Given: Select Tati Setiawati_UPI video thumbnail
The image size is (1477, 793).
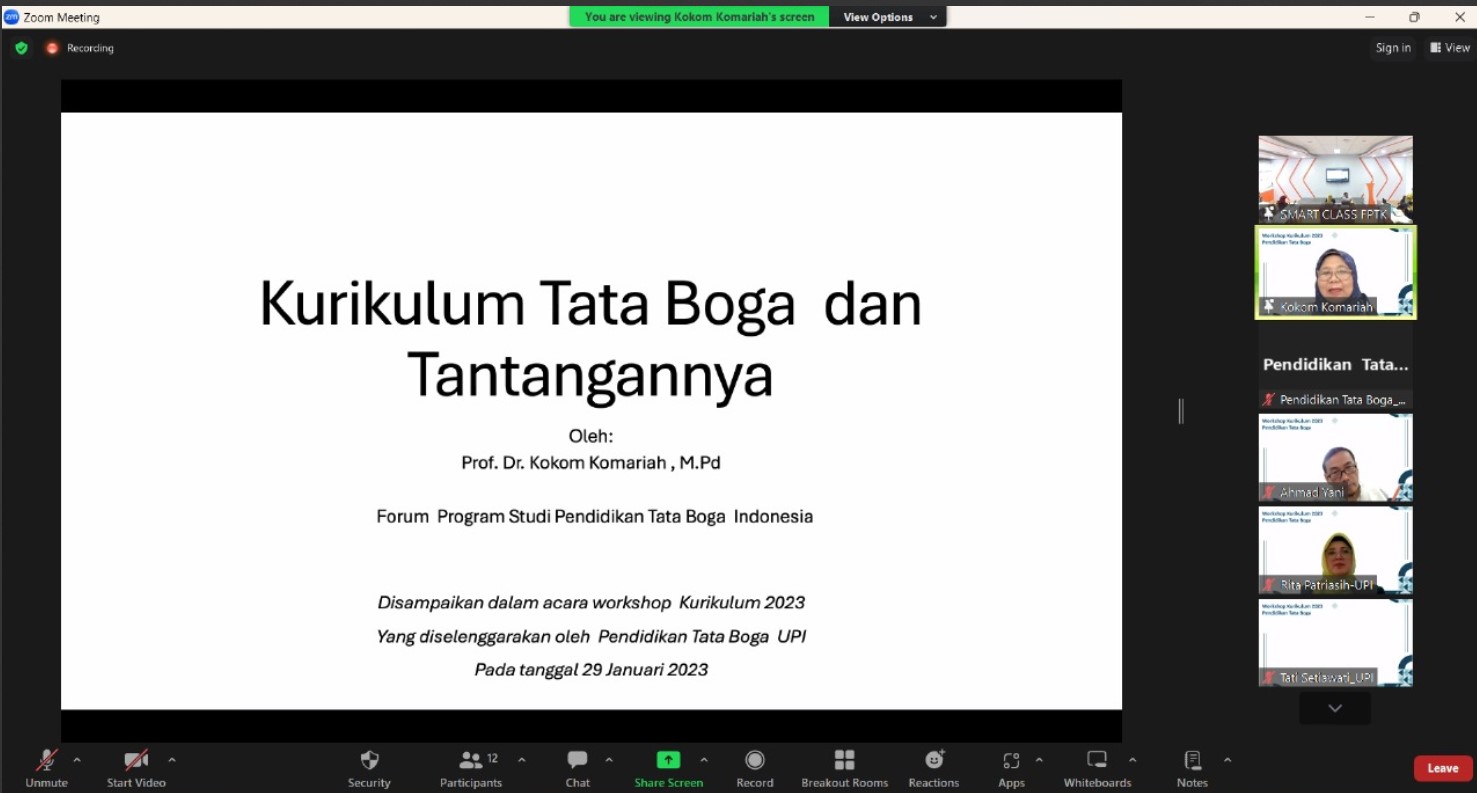Looking at the screenshot, I should click(x=1335, y=643).
